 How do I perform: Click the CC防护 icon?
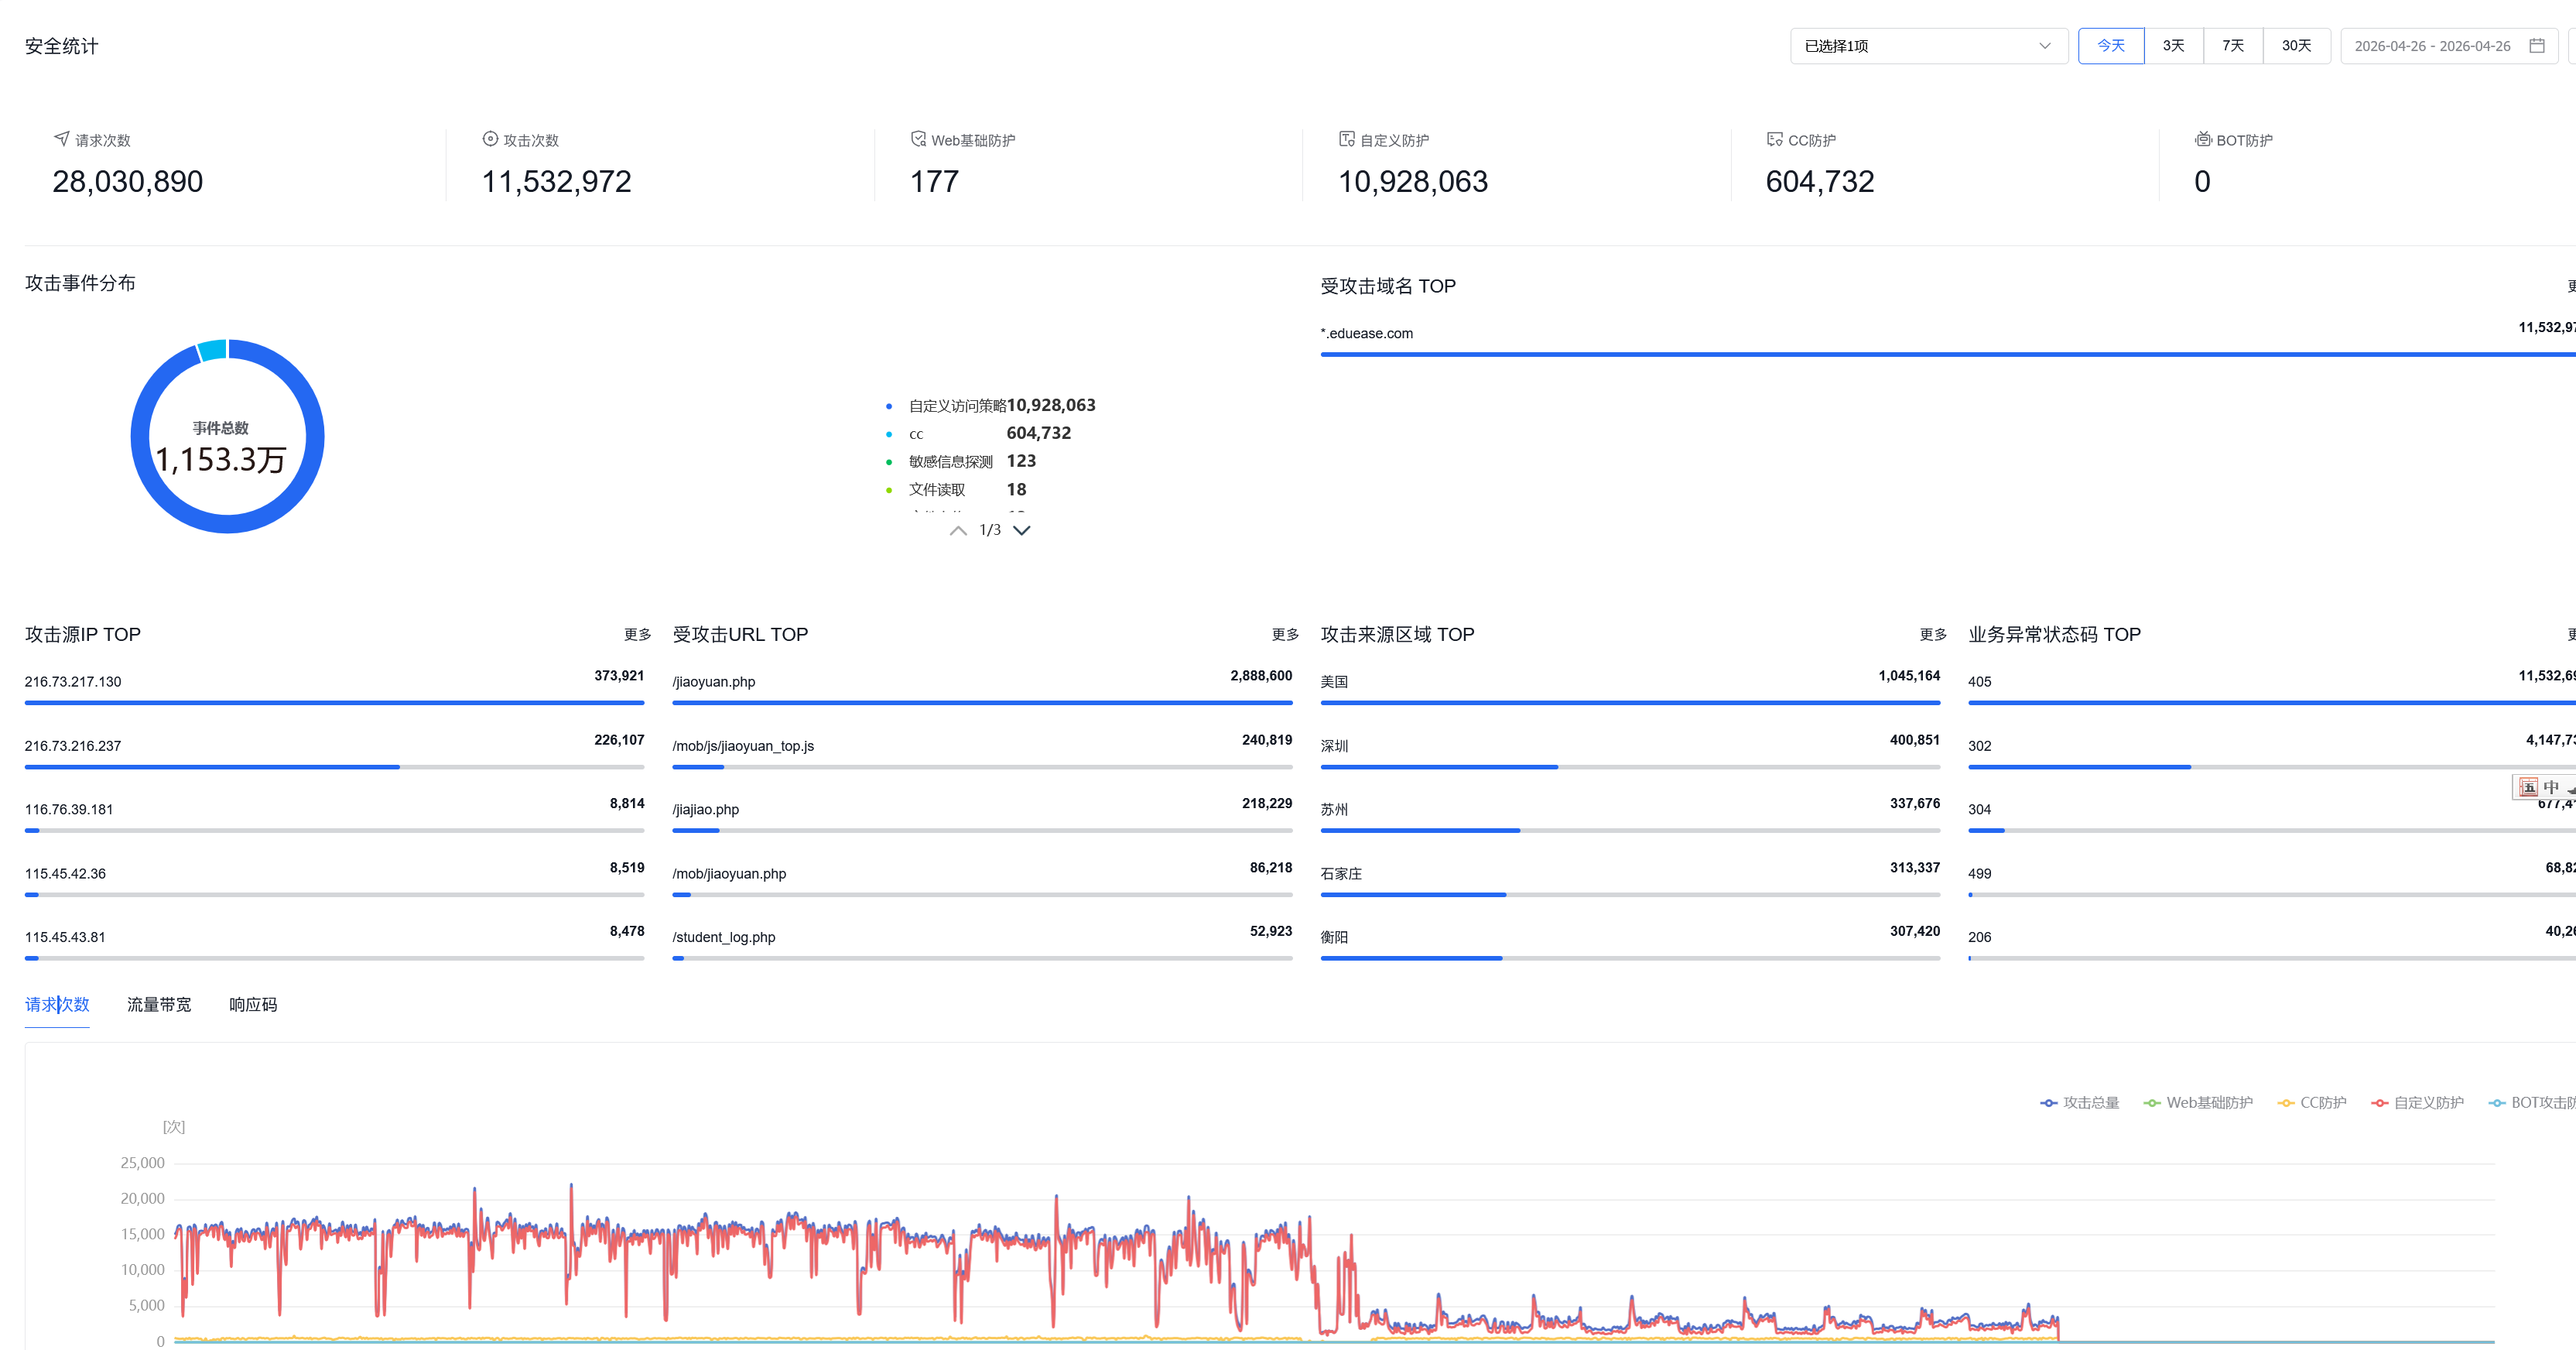click(1775, 139)
